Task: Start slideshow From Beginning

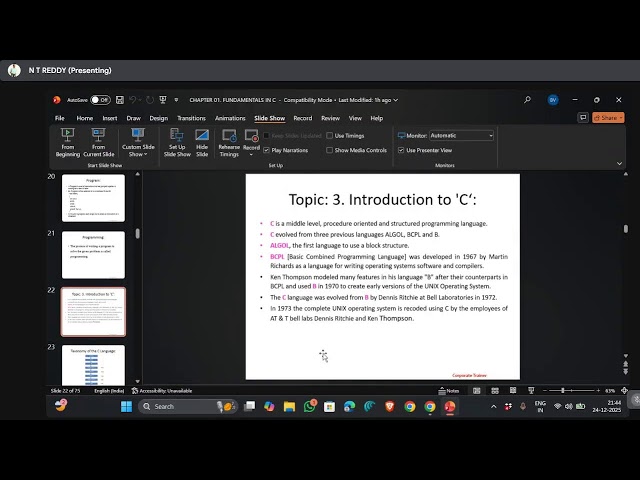Action: (x=68, y=142)
